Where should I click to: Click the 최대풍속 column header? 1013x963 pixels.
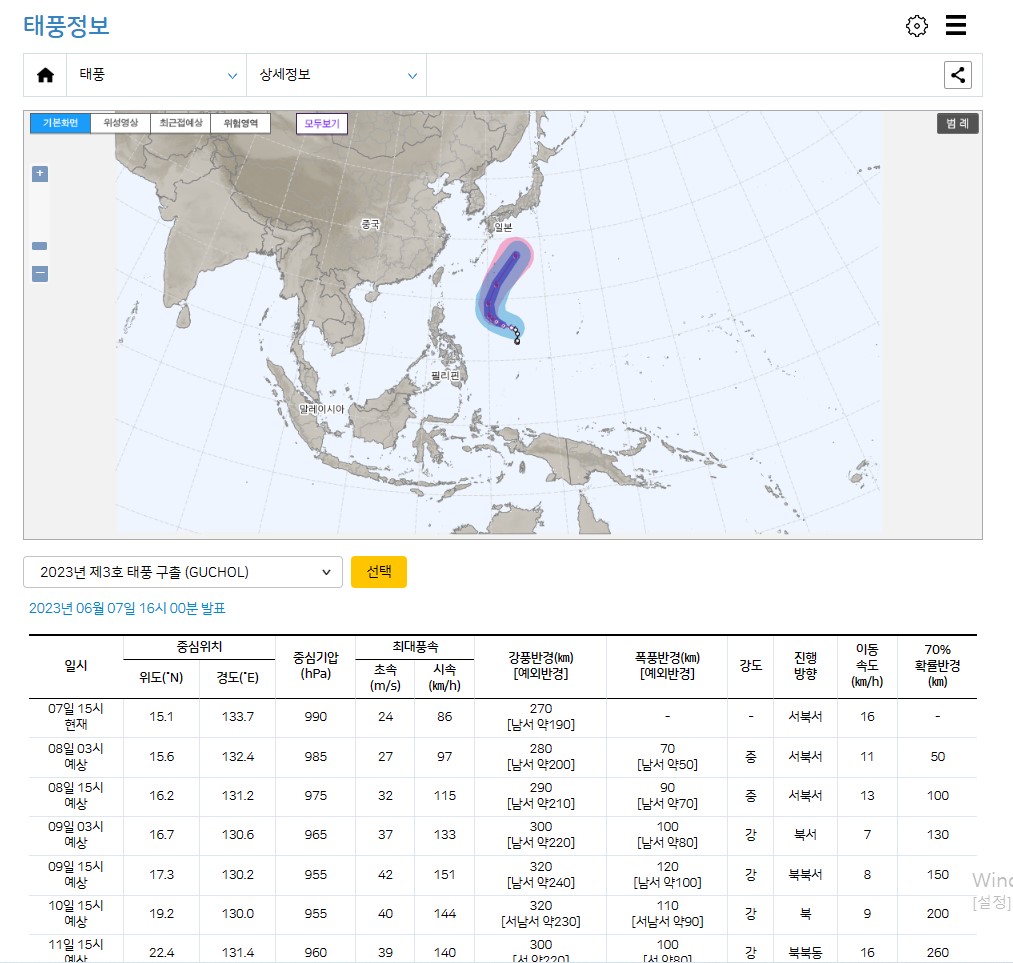415,647
